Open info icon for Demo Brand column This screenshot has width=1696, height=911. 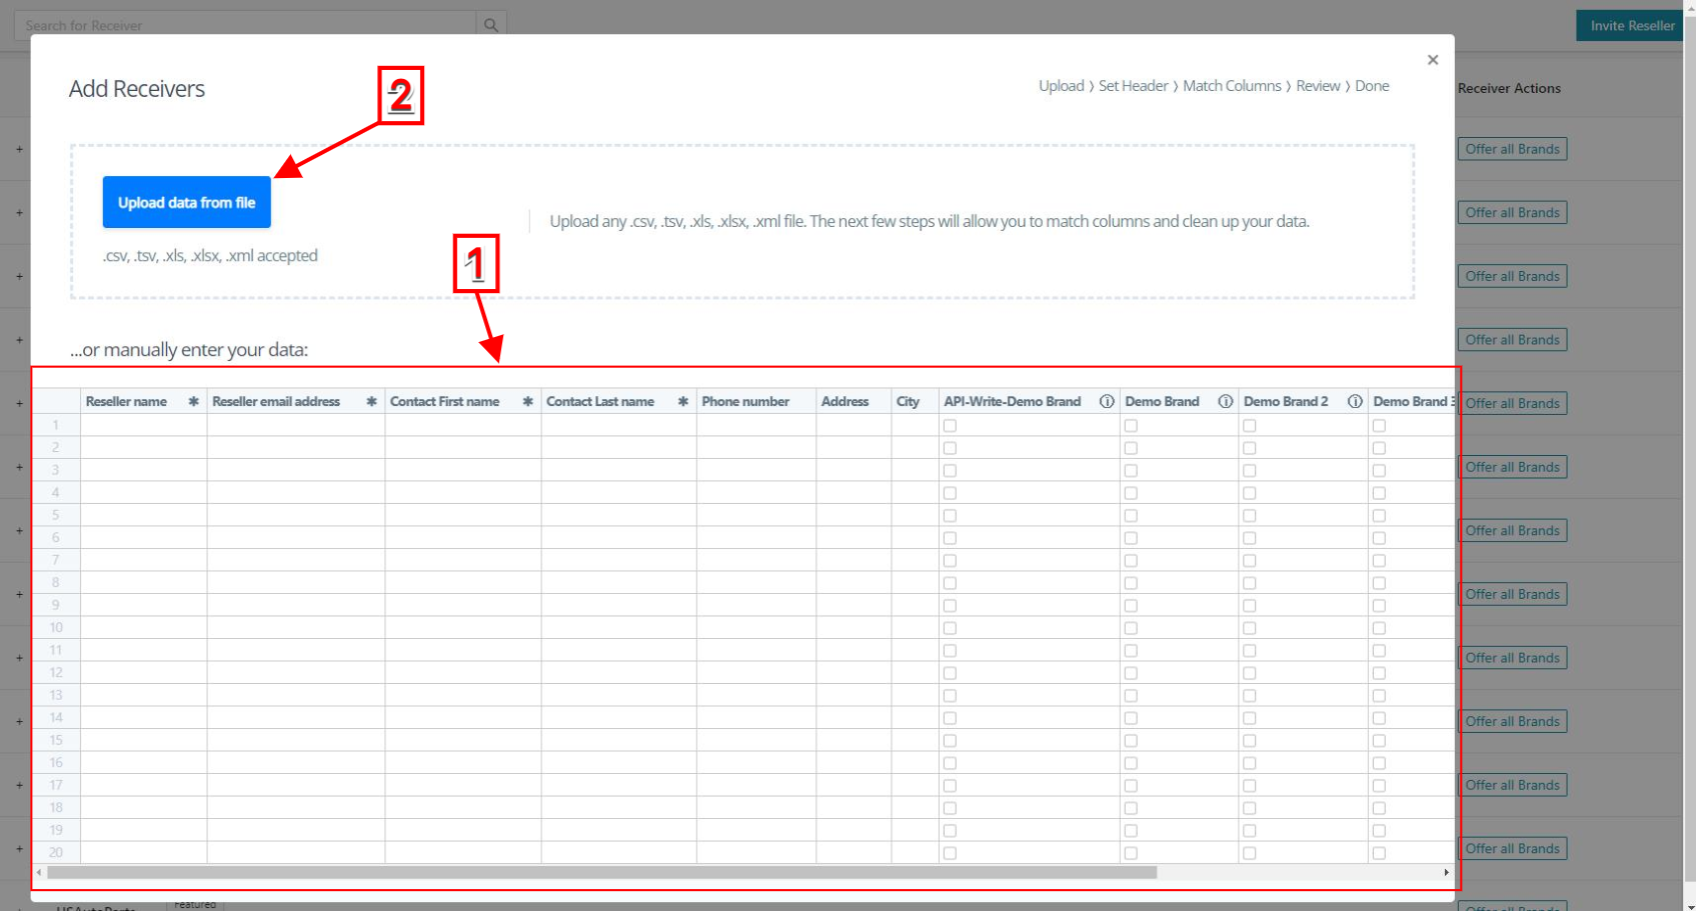tap(1225, 401)
